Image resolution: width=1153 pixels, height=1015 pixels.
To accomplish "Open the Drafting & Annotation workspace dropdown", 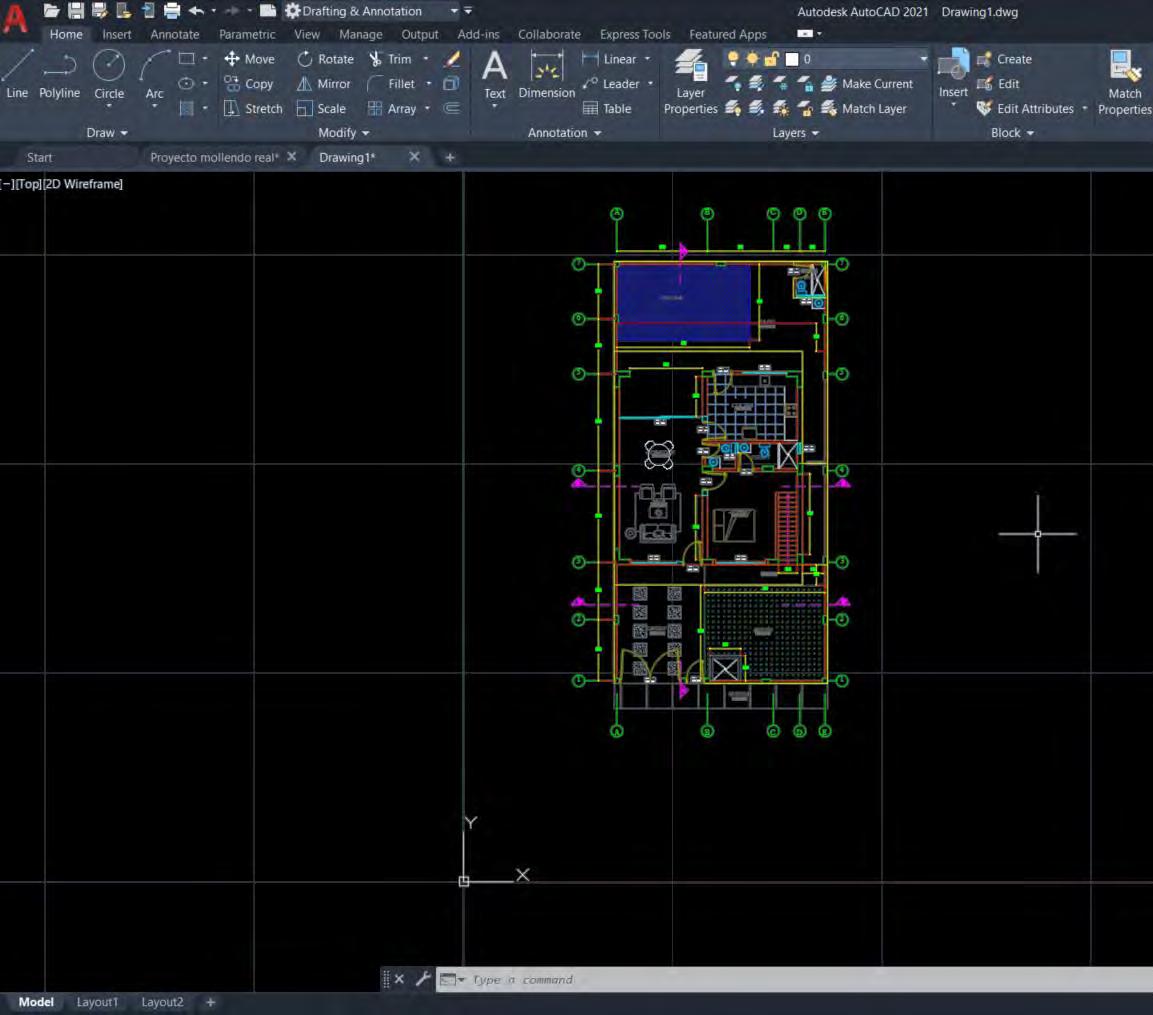I will pyautogui.click(x=454, y=11).
